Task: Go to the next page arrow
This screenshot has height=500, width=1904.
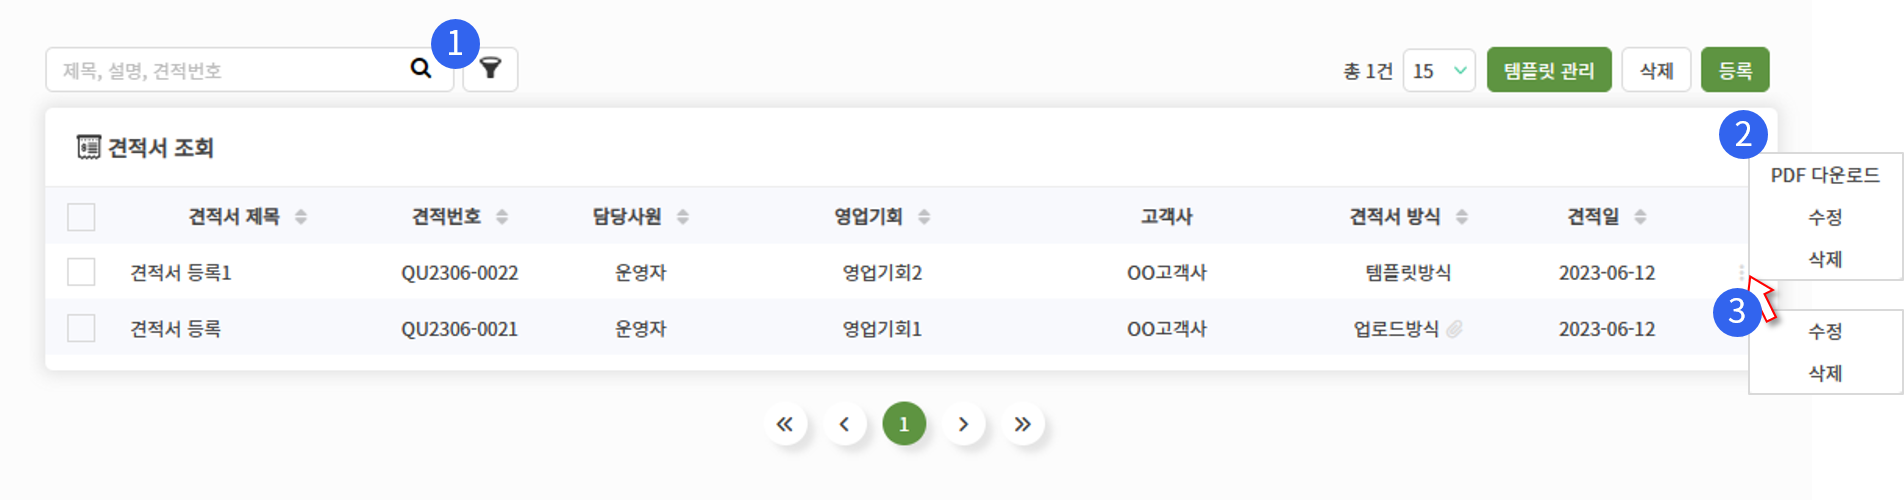Action: [963, 424]
